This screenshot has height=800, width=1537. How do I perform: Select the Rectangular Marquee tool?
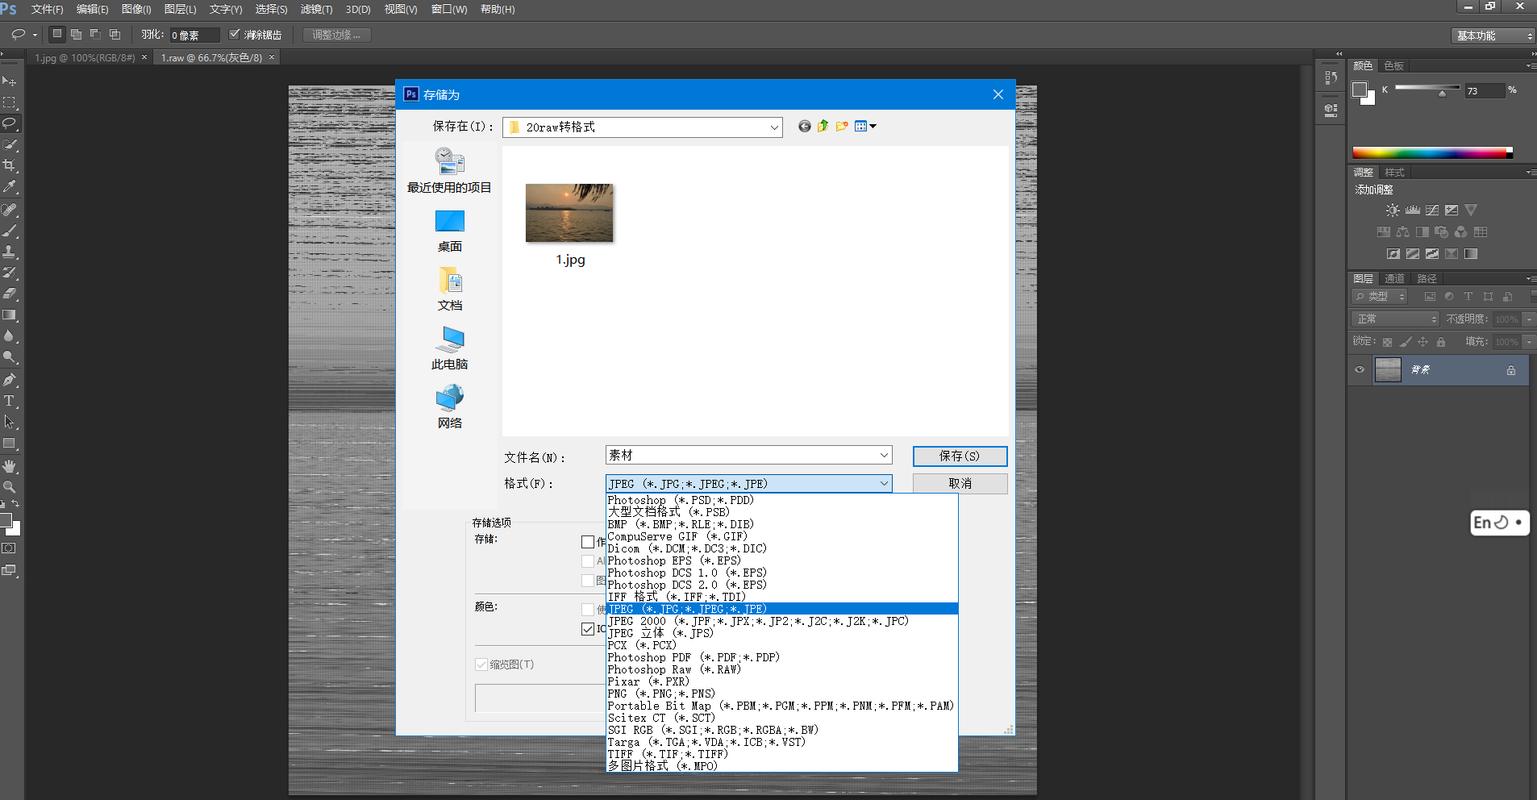click(x=9, y=103)
